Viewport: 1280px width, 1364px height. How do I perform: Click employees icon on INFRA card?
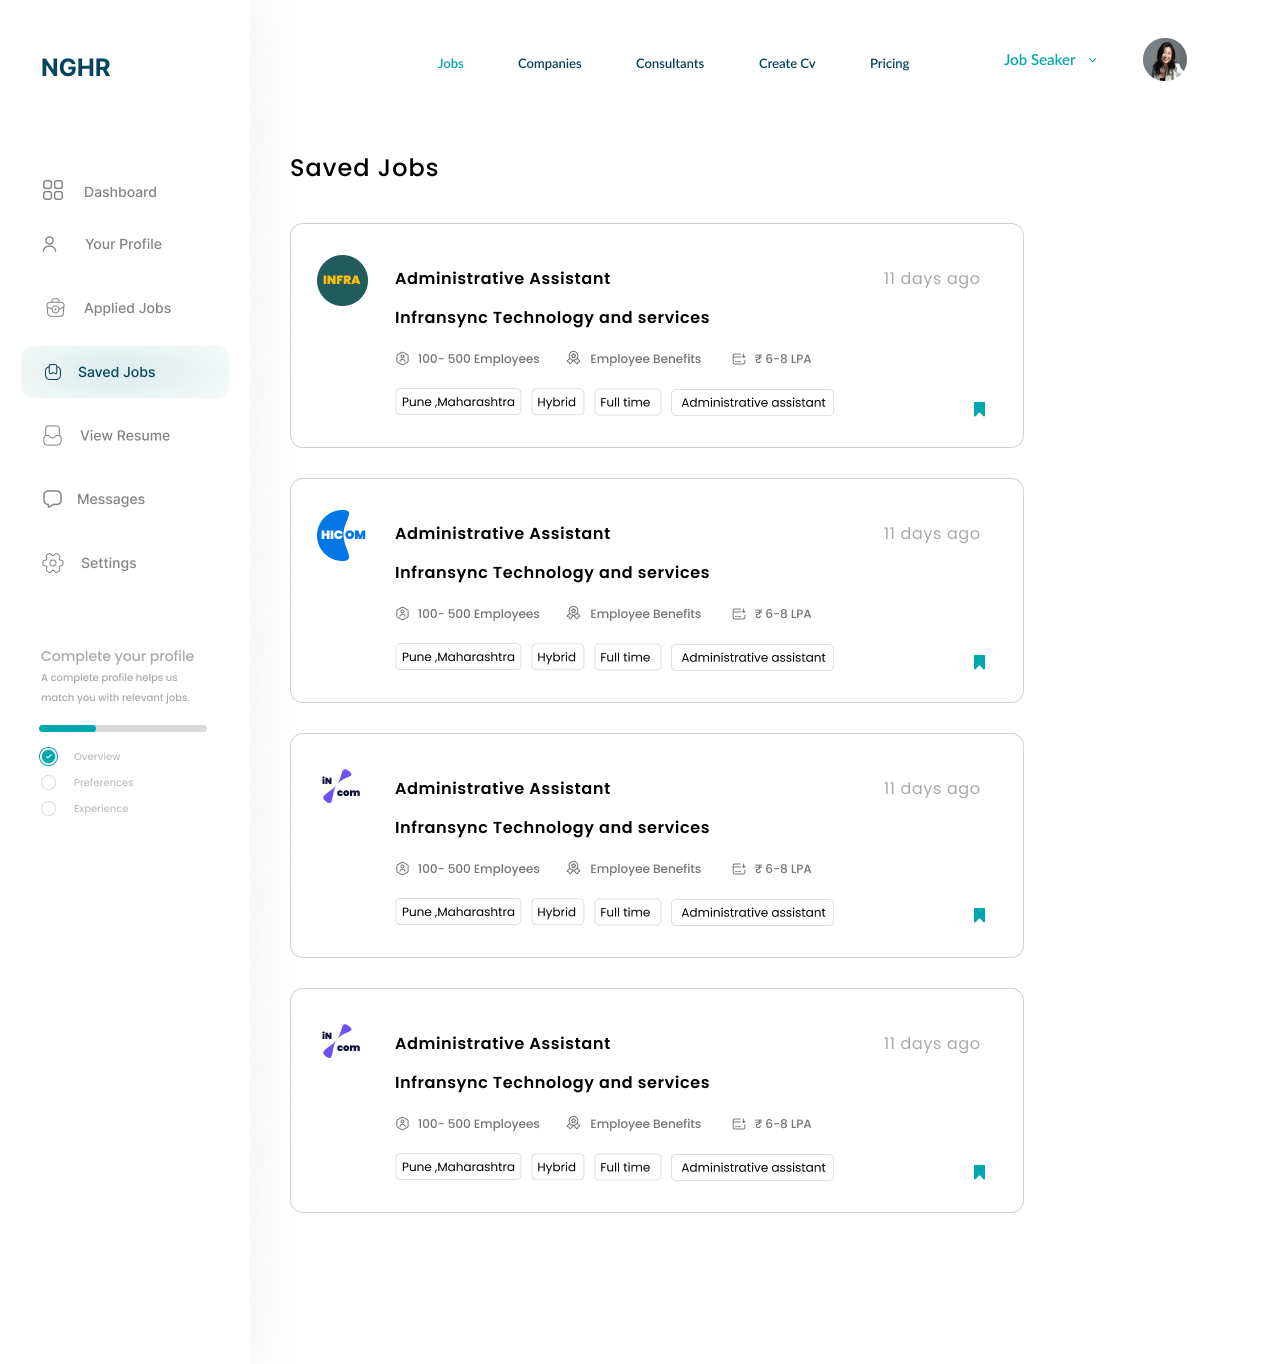click(403, 358)
